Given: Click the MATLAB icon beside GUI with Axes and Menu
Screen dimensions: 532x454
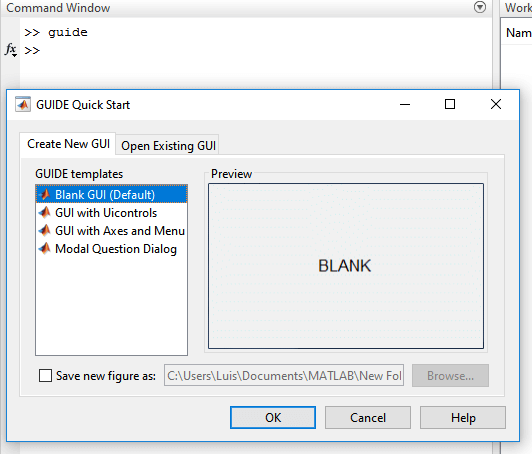Looking at the screenshot, I should click(45, 230).
